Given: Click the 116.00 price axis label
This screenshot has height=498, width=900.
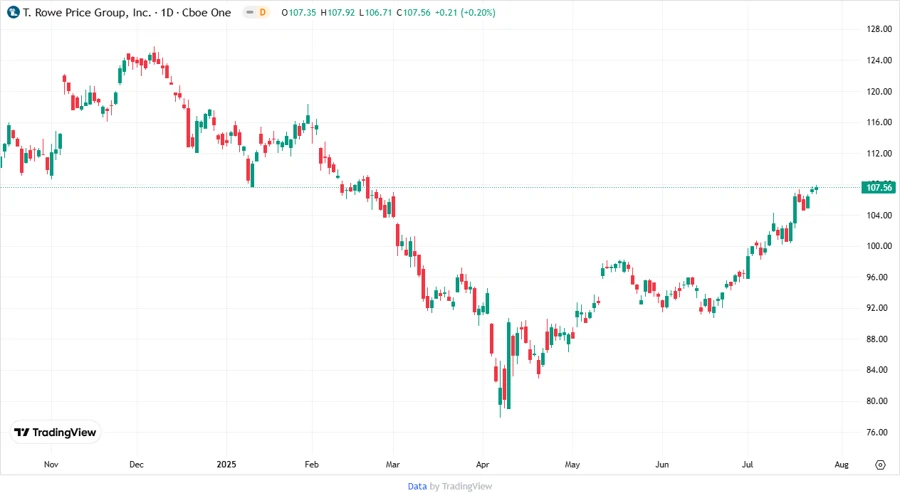Looking at the screenshot, I should click(879, 122).
